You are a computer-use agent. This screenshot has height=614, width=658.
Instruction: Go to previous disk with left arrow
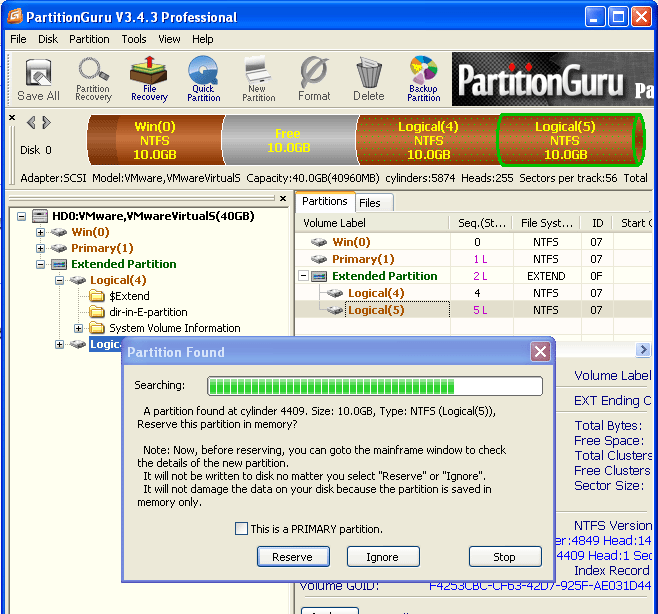(x=31, y=123)
